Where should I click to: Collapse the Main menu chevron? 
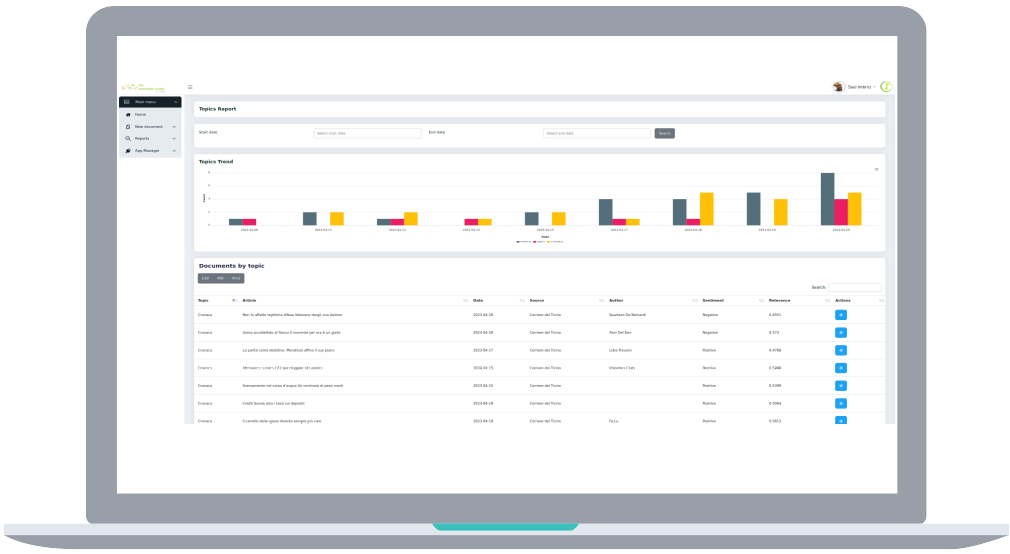coord(175,102)
